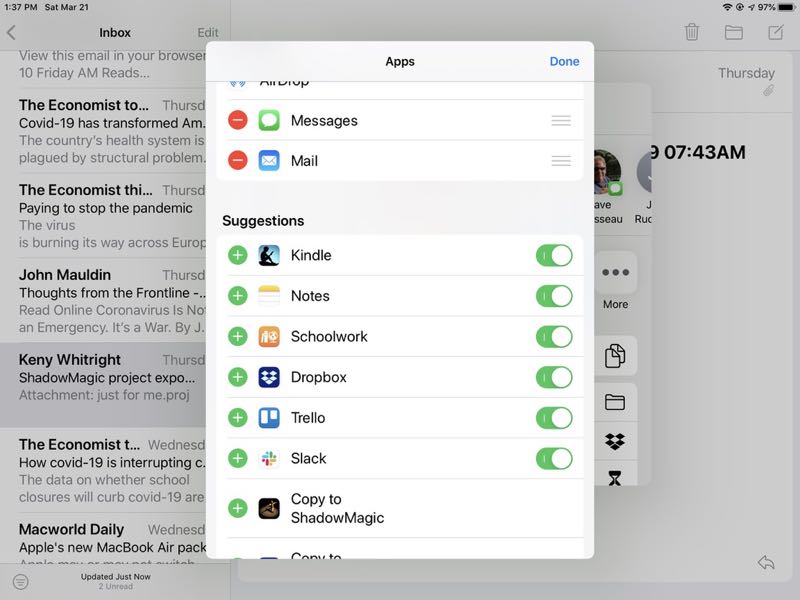This screenshot has width=800, height=600.
Task: Switch off the Slack toggle
Action: point(554,458)
